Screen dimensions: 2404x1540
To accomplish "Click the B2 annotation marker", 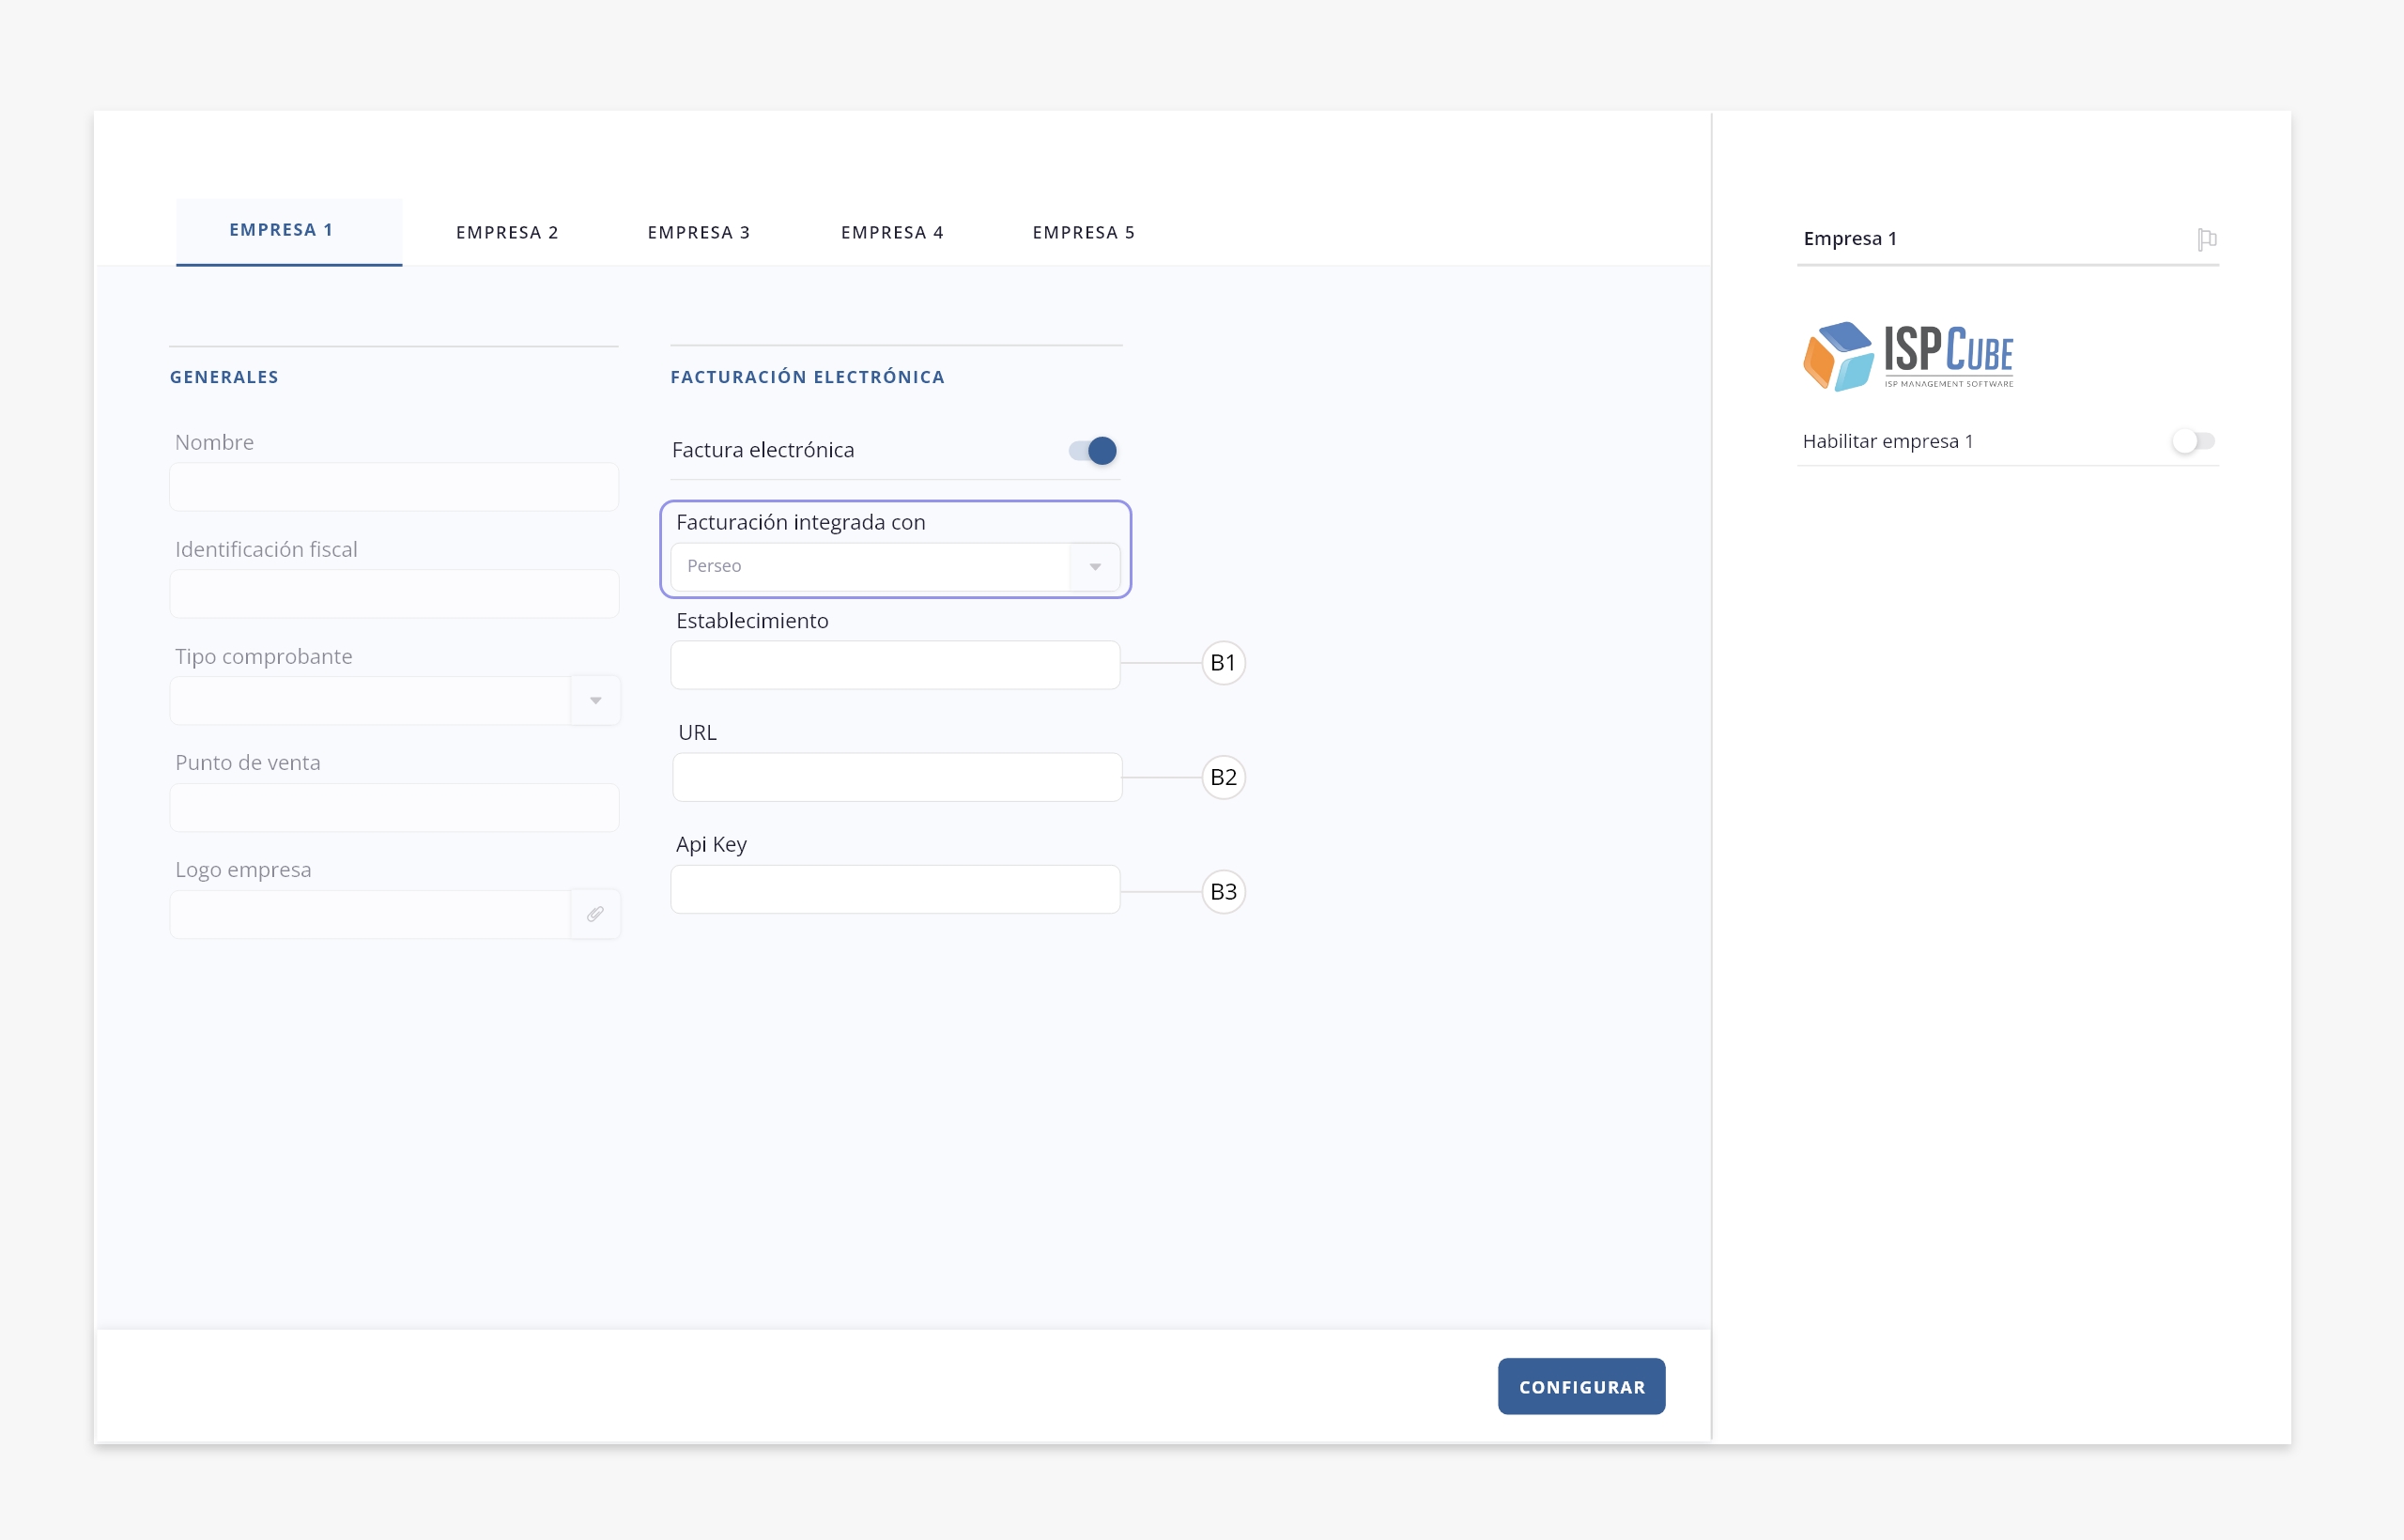I will [1222, 777].
